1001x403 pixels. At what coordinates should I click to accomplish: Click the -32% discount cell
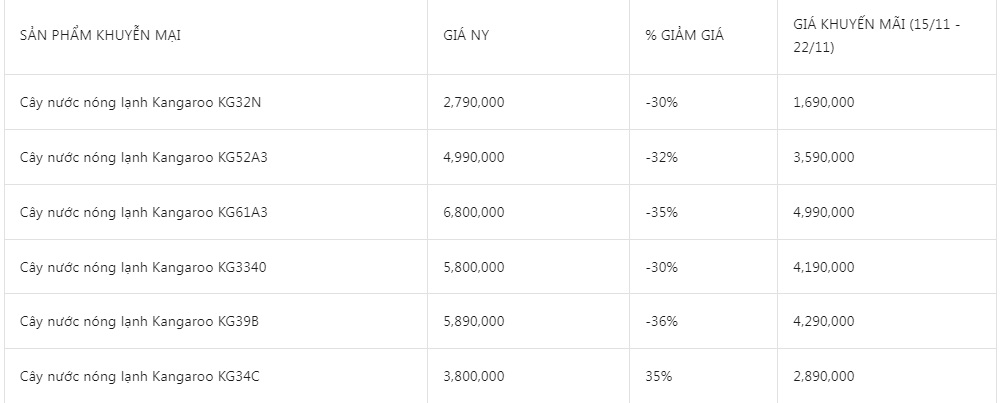(x=662, y=157)
